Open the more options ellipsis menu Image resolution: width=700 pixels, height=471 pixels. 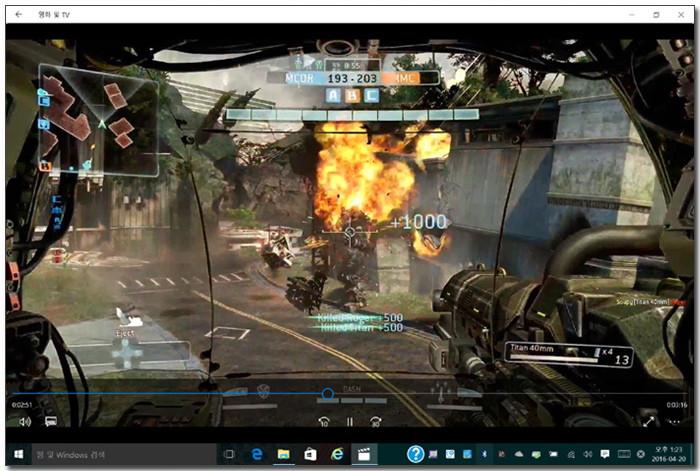click(x=675, y=421)
